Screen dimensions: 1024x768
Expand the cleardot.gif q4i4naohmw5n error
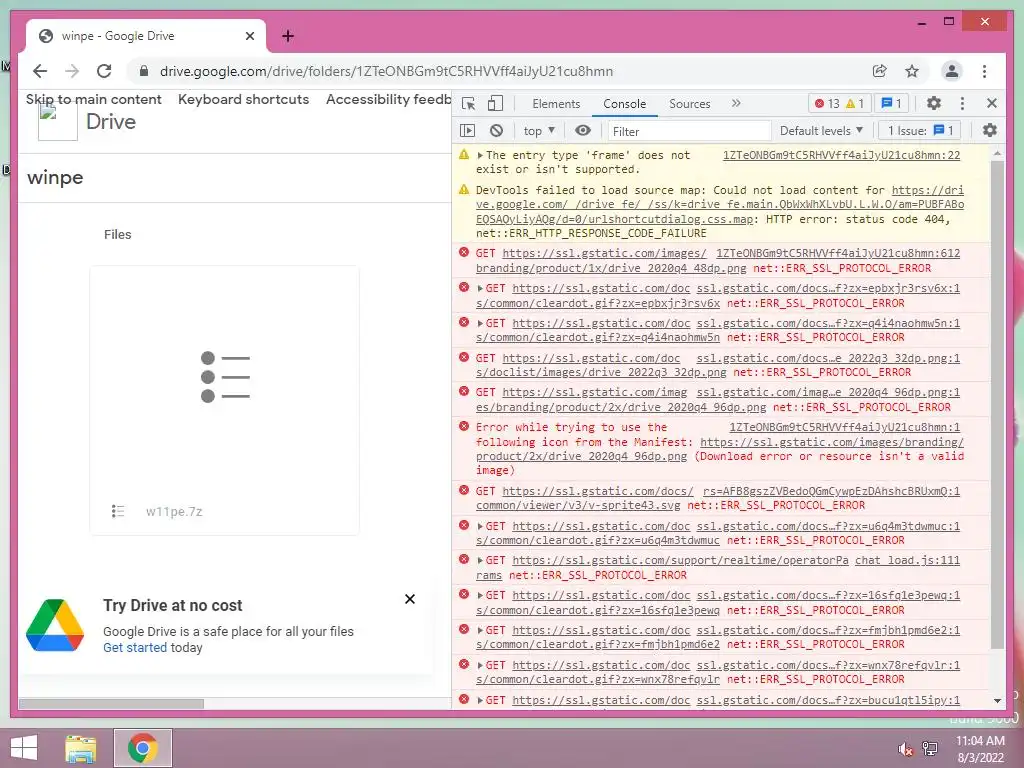click(480, 323)
